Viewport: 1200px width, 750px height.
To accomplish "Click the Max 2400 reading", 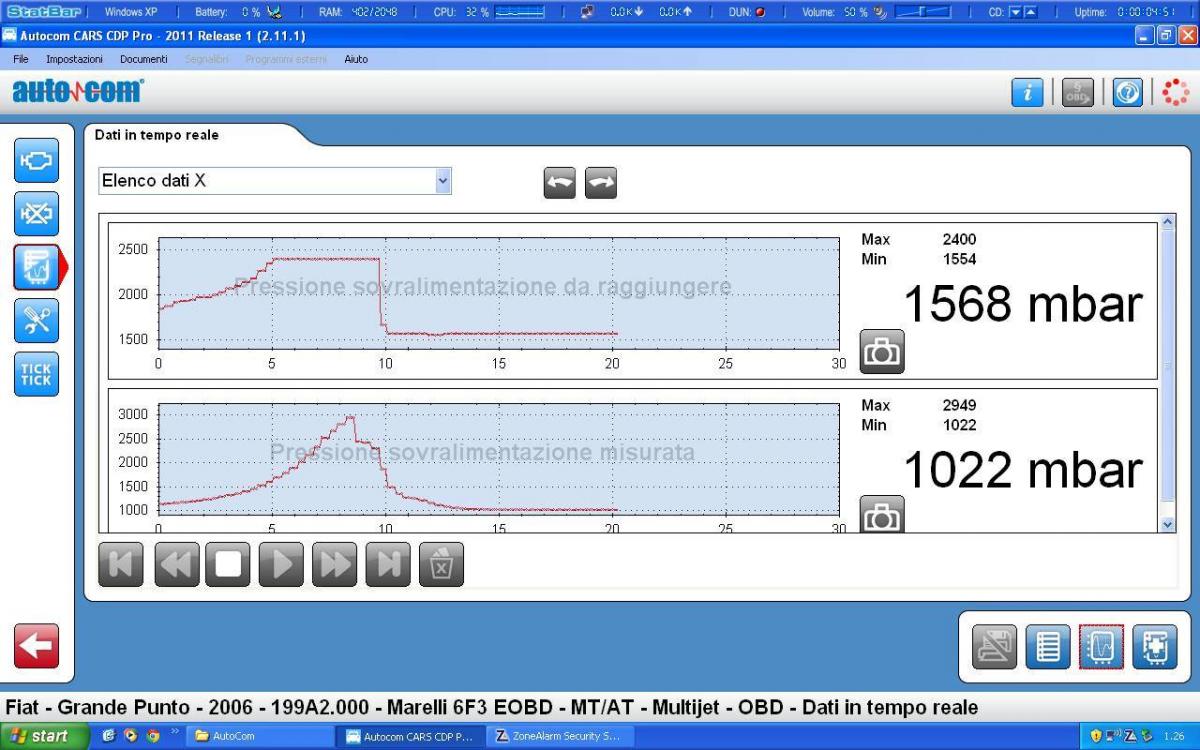I will tap(918, 240).
